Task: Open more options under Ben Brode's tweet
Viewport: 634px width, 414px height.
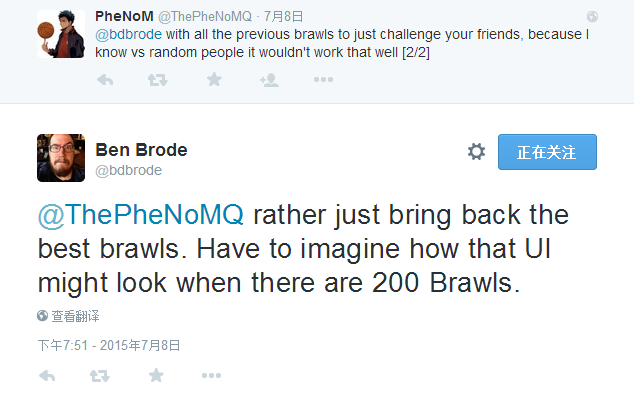Action: [211, 376]
